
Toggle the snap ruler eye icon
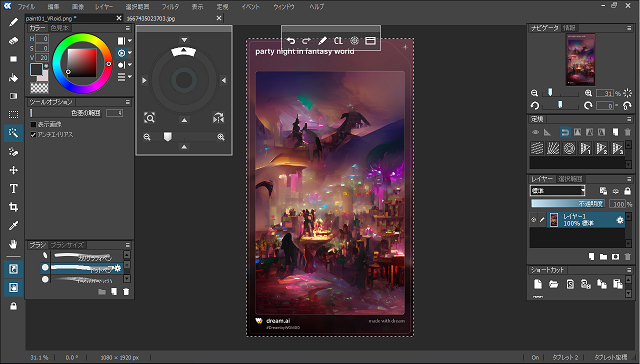tap(536, 132)
